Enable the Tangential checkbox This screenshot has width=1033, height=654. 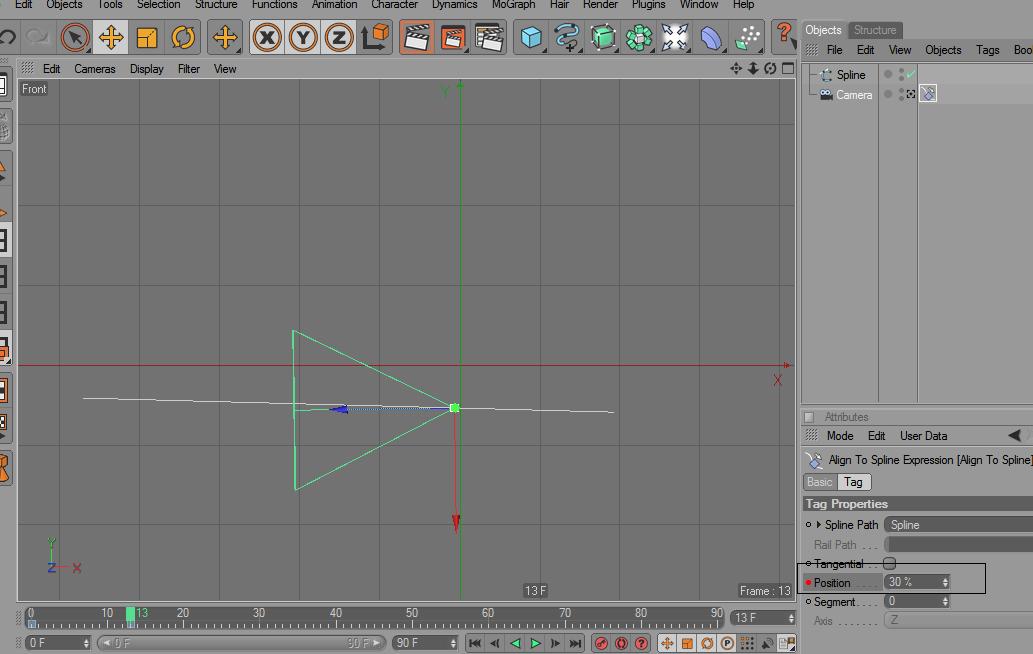(x=889, y=564)
